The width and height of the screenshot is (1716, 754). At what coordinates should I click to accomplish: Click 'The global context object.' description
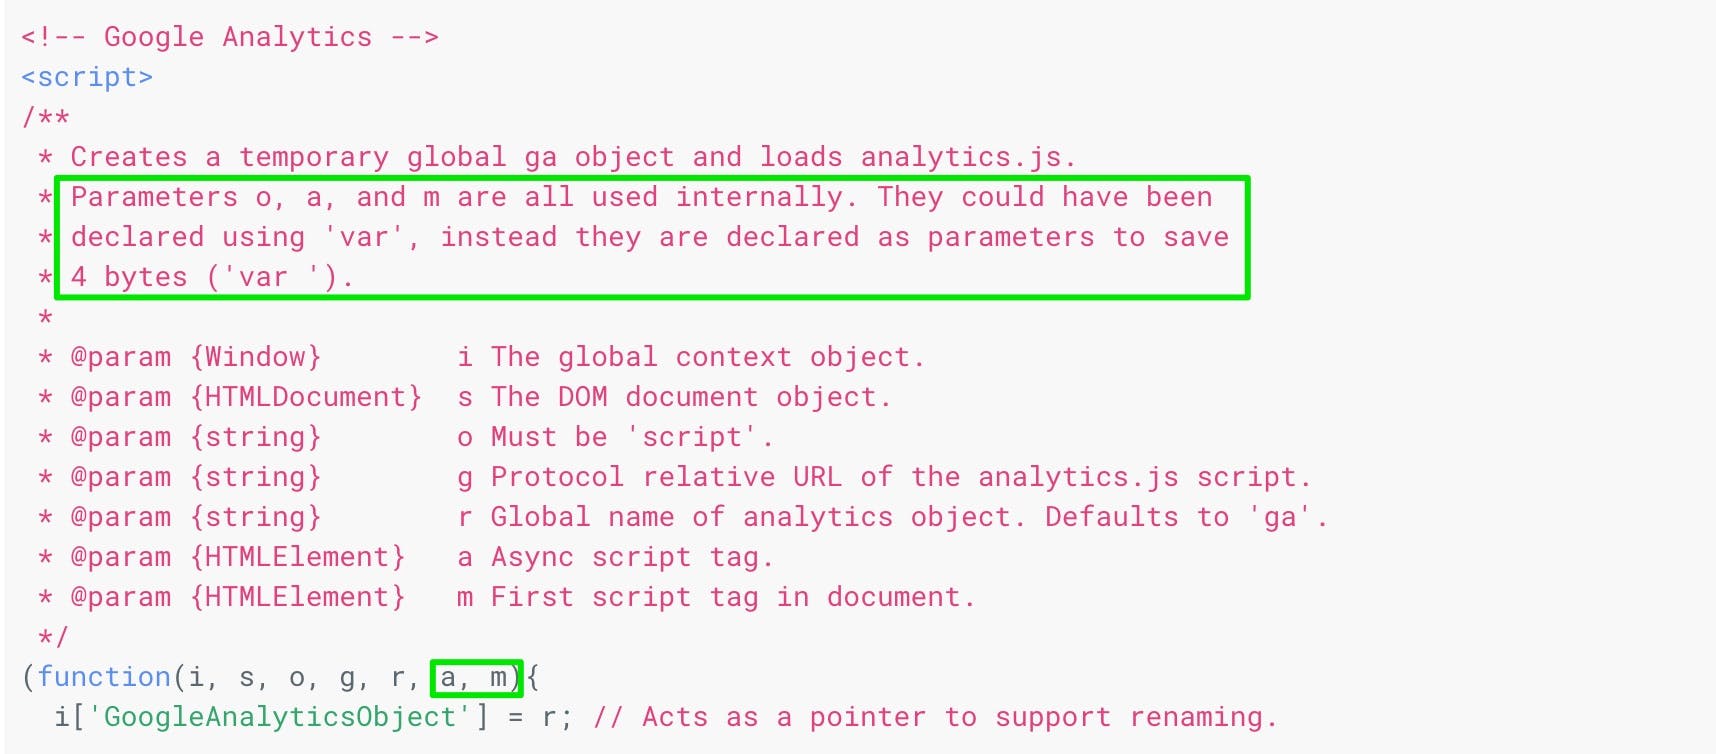(707, 357)
